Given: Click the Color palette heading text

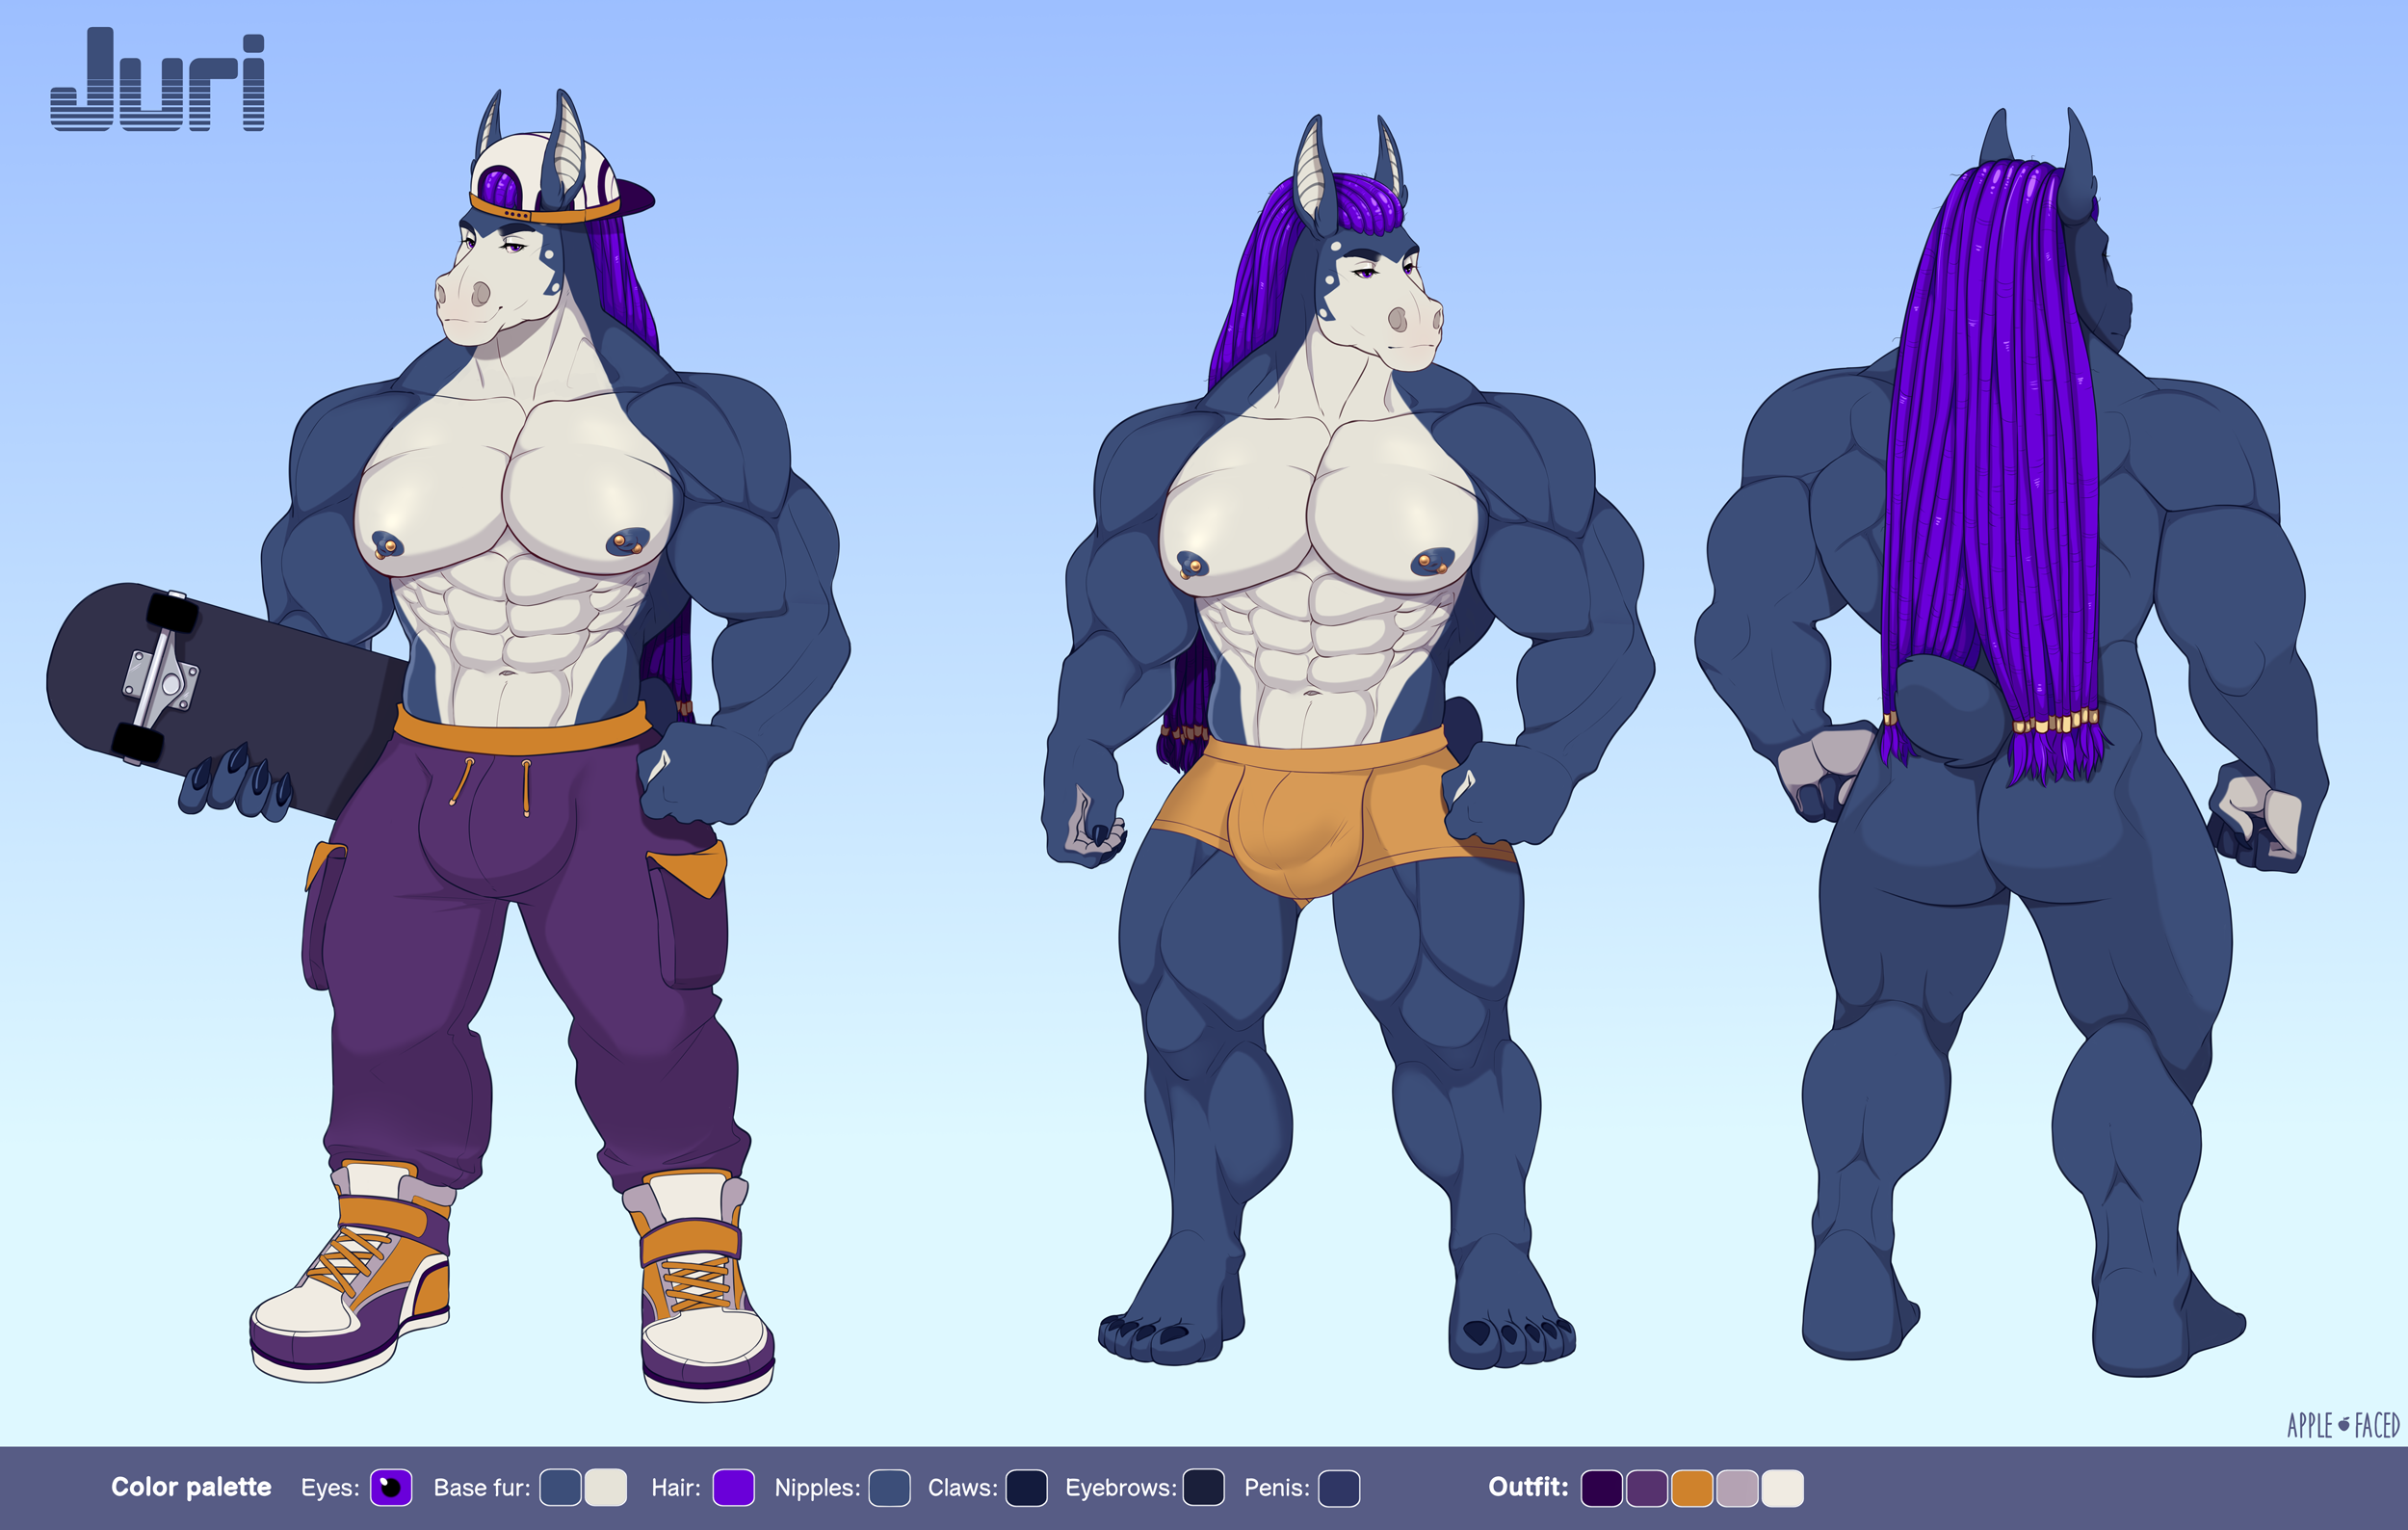Looking at the screenshot, I should pyautogui.click(x=191, y=1487).
